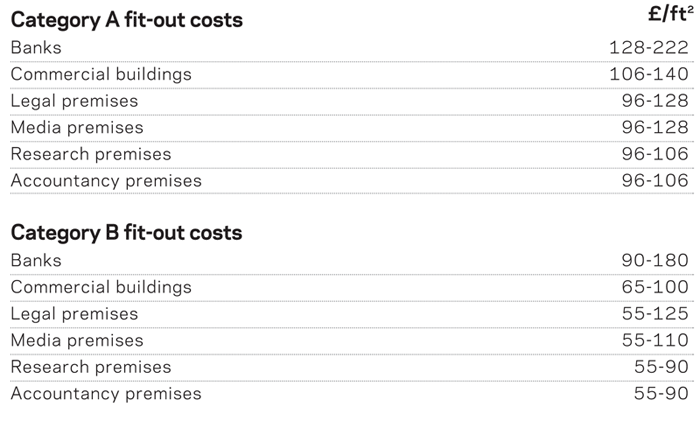This screenshot has width=700, height=421.
Task: Select Accountancy premises in Category A
Action: pyautogui.click(x=106, y=181)
